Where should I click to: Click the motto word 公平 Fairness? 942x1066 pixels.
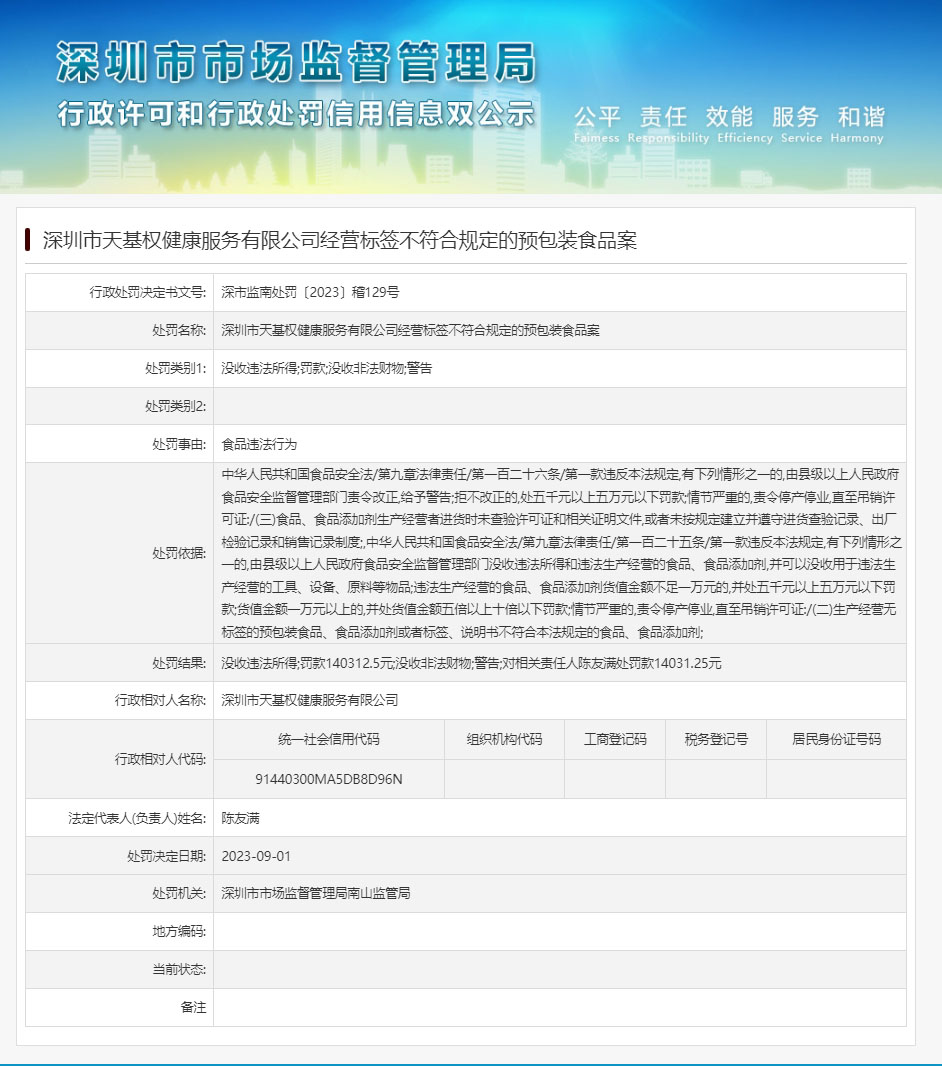point(597,124)
